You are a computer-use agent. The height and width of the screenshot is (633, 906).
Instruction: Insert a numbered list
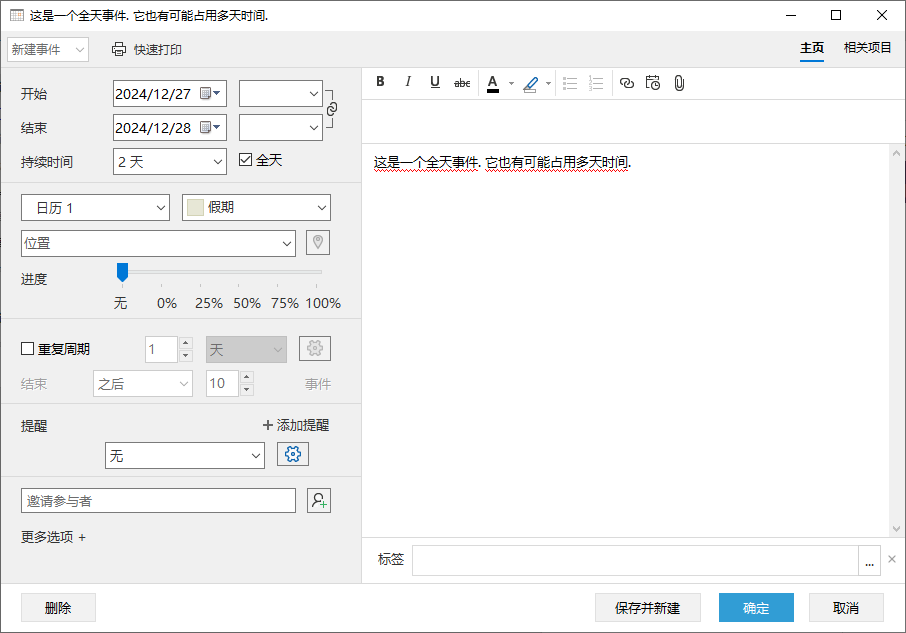(596, 83)
